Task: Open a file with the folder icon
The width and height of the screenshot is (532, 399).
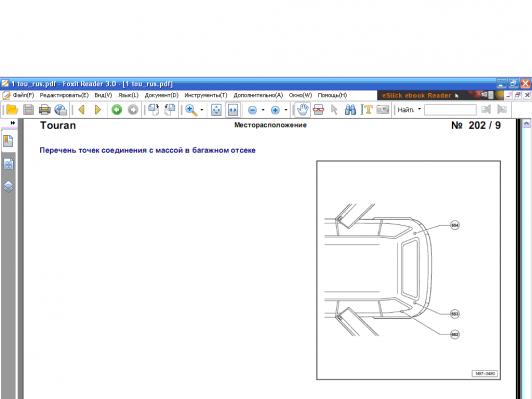Action: pyautogui.click(x=12, y=110)
